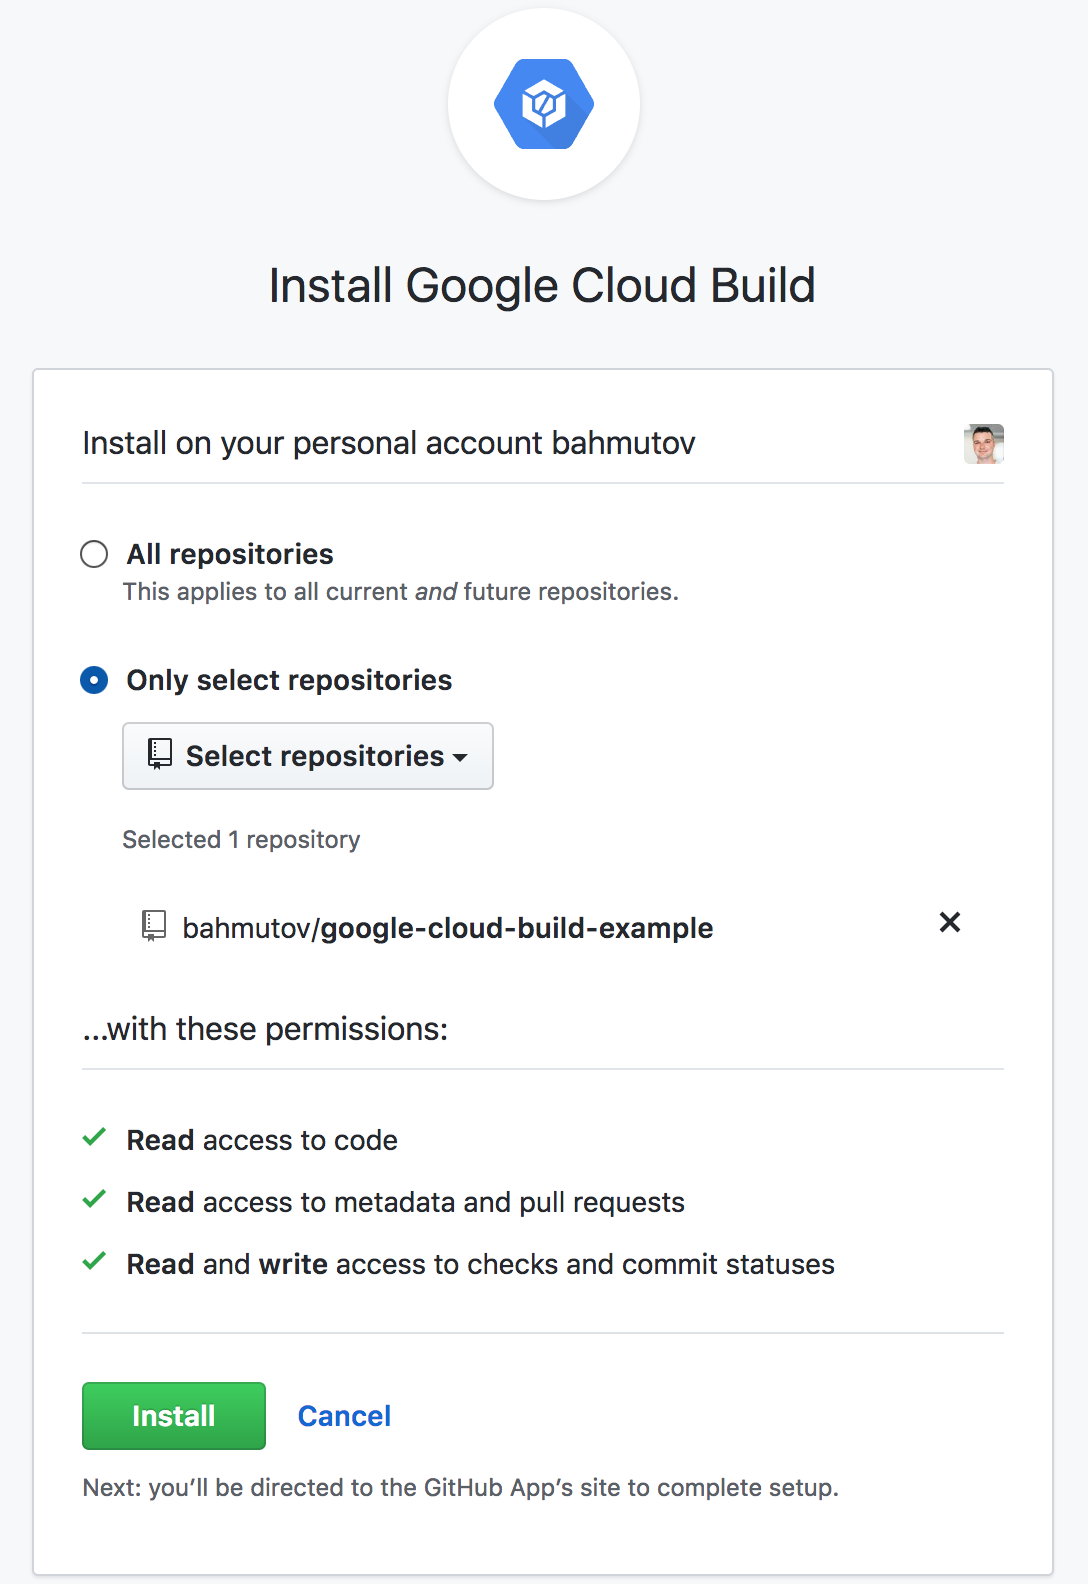Click the '...with these permissions:' heading
The width and height of the screenshot is (1088, 1584).
point(265,1029)
